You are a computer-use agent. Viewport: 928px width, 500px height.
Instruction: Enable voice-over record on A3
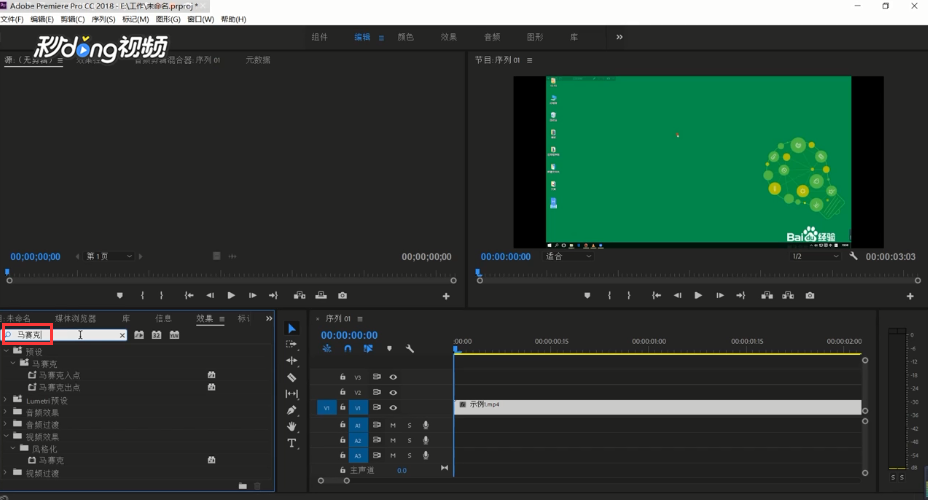point(426,455)
